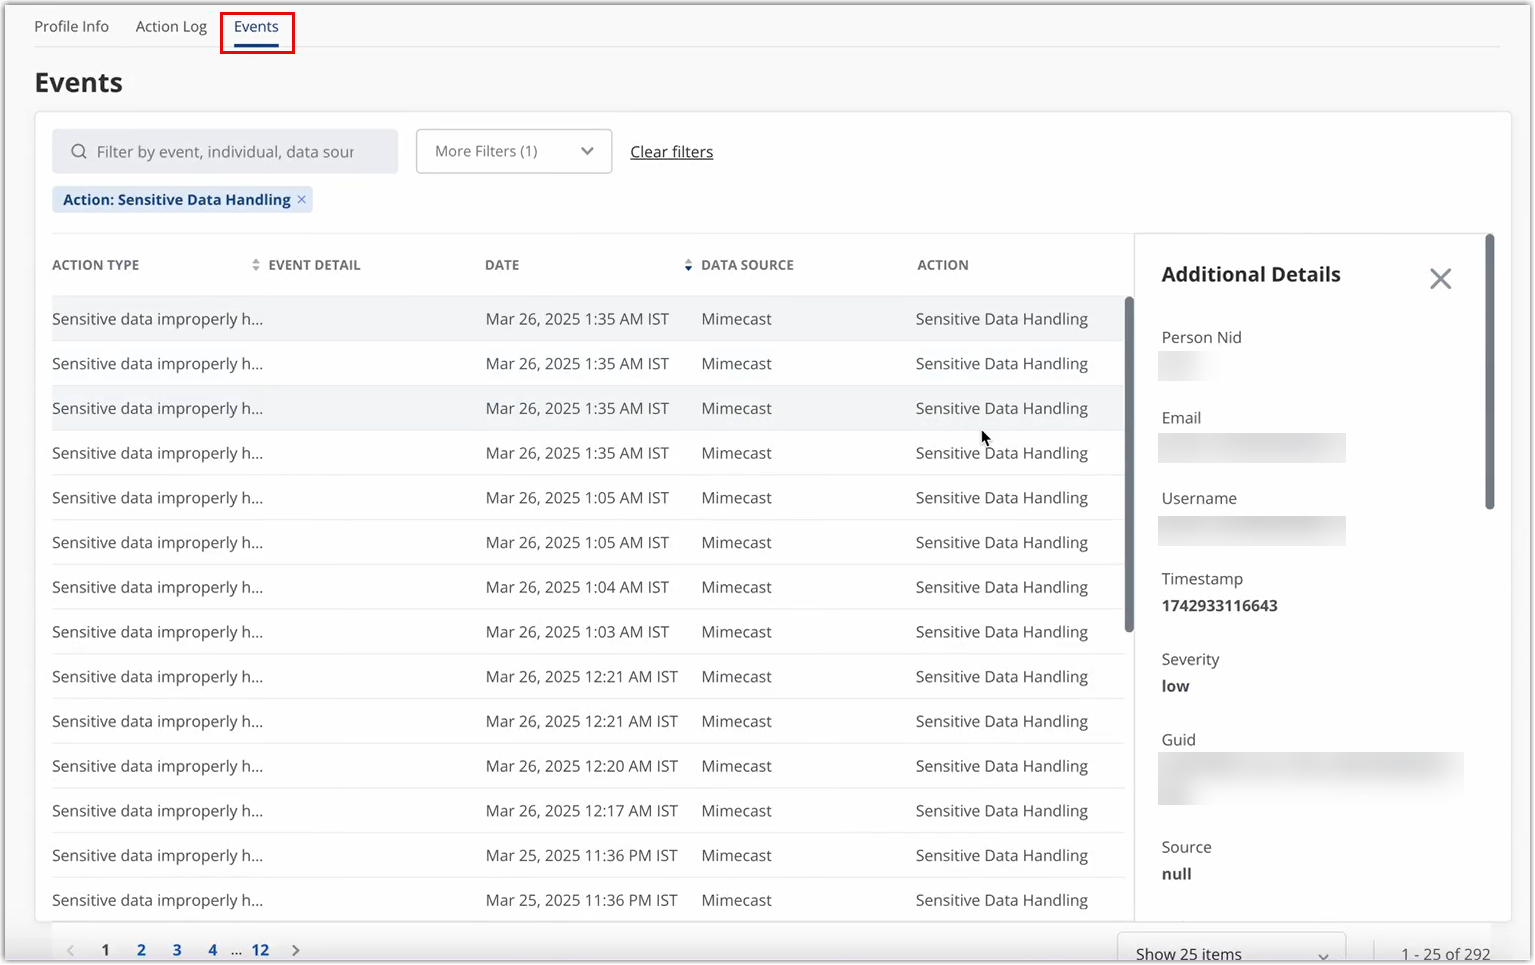The height and width of the screenshot is (965, 1535).
Task: Click the search magnifier icon
Action: (78, 151)
